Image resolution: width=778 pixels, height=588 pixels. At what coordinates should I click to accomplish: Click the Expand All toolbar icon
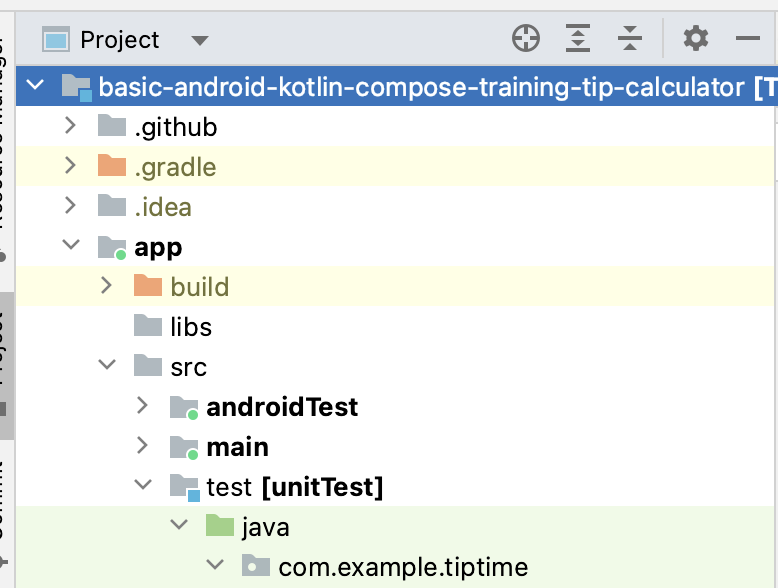point(578,39)
